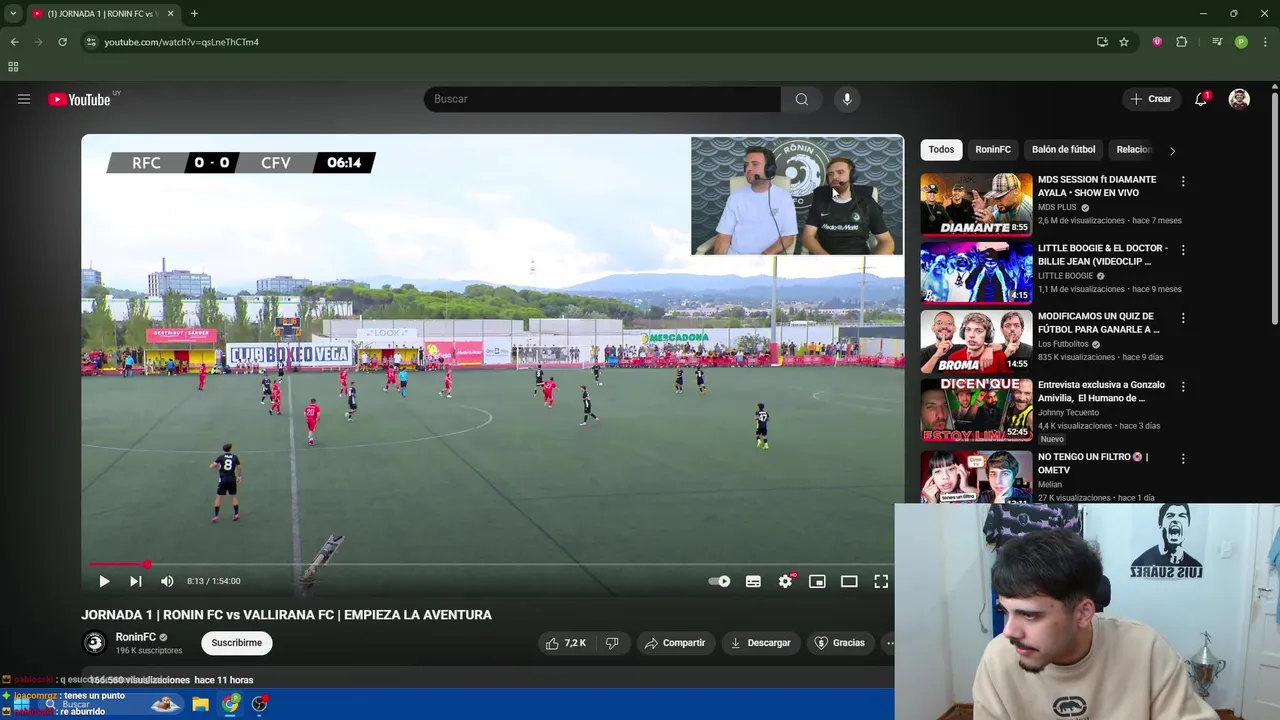The image size is (1280, 720).
Task: Open the tab search dropdown arrow
Action: pyautogui.click(x=13, y=13)
